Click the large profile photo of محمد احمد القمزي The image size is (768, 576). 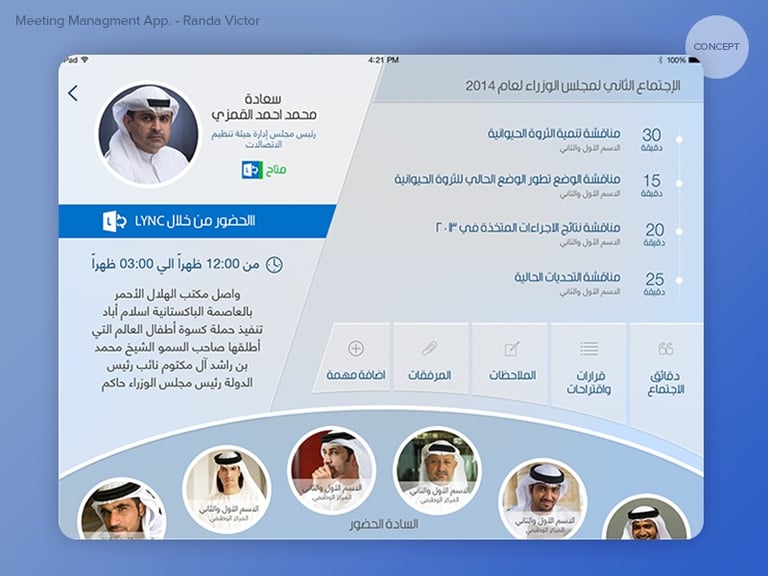point(148,134)
